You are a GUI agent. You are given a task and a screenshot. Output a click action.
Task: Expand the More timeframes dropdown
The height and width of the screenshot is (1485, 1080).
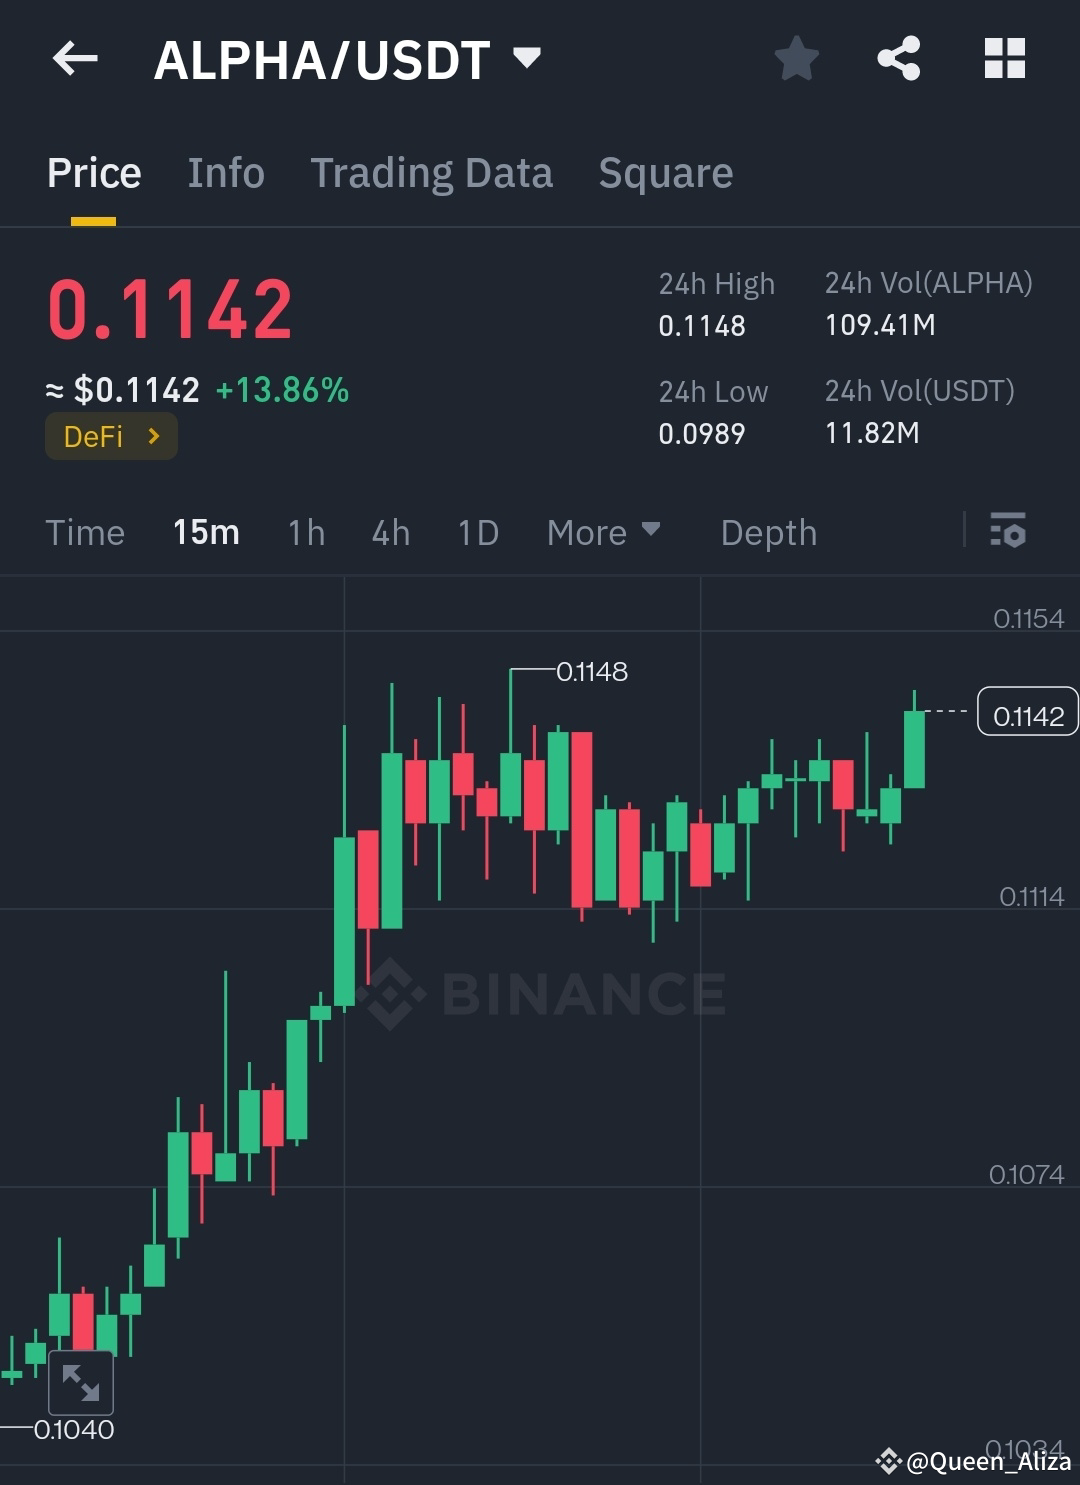pos(602,532)
